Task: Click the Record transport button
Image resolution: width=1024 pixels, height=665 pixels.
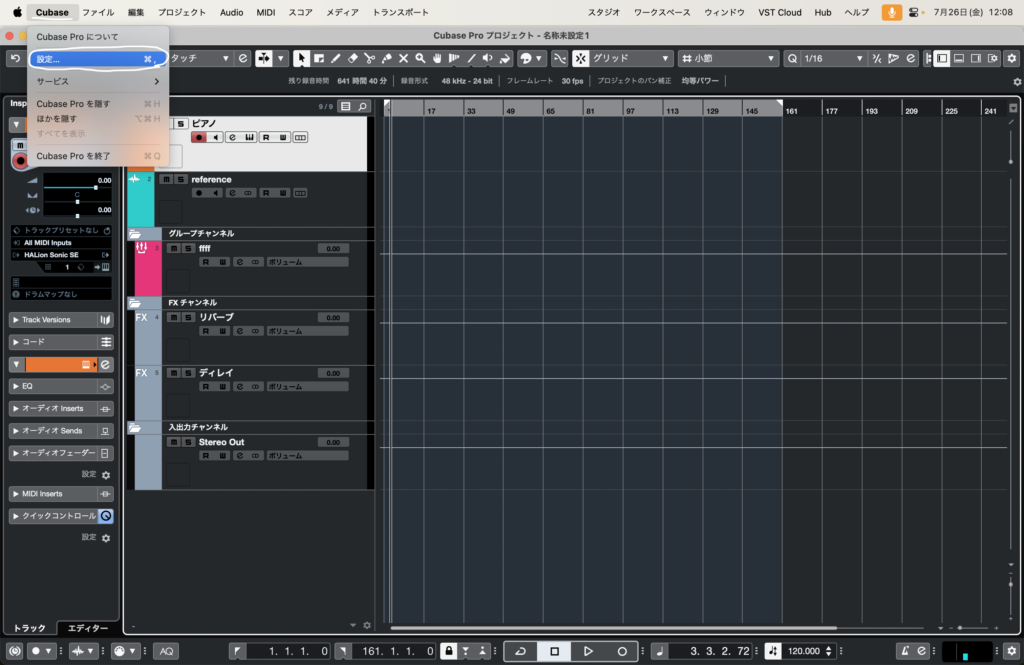Action: coord(622,651)
